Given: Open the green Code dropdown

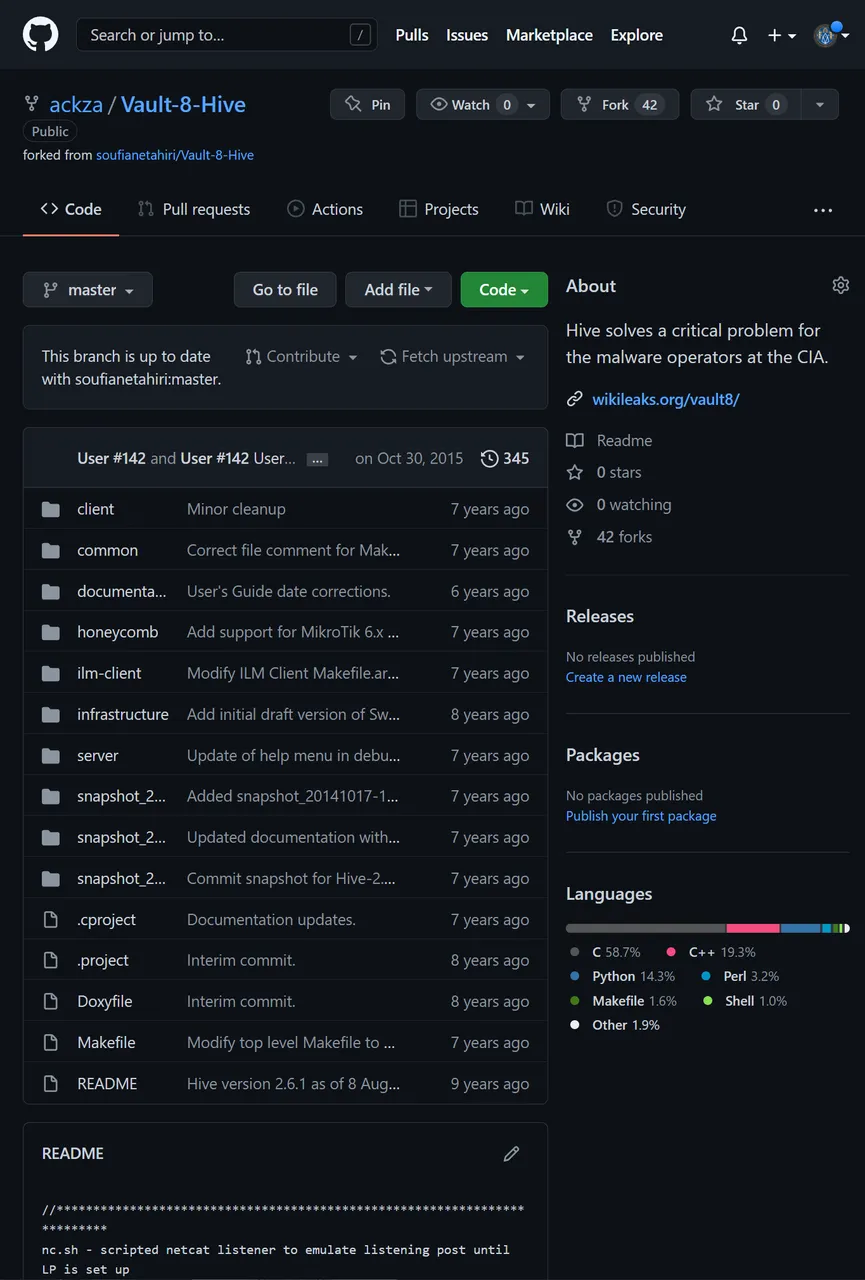Looking at the screenshot, I should [x=504, y=289].
